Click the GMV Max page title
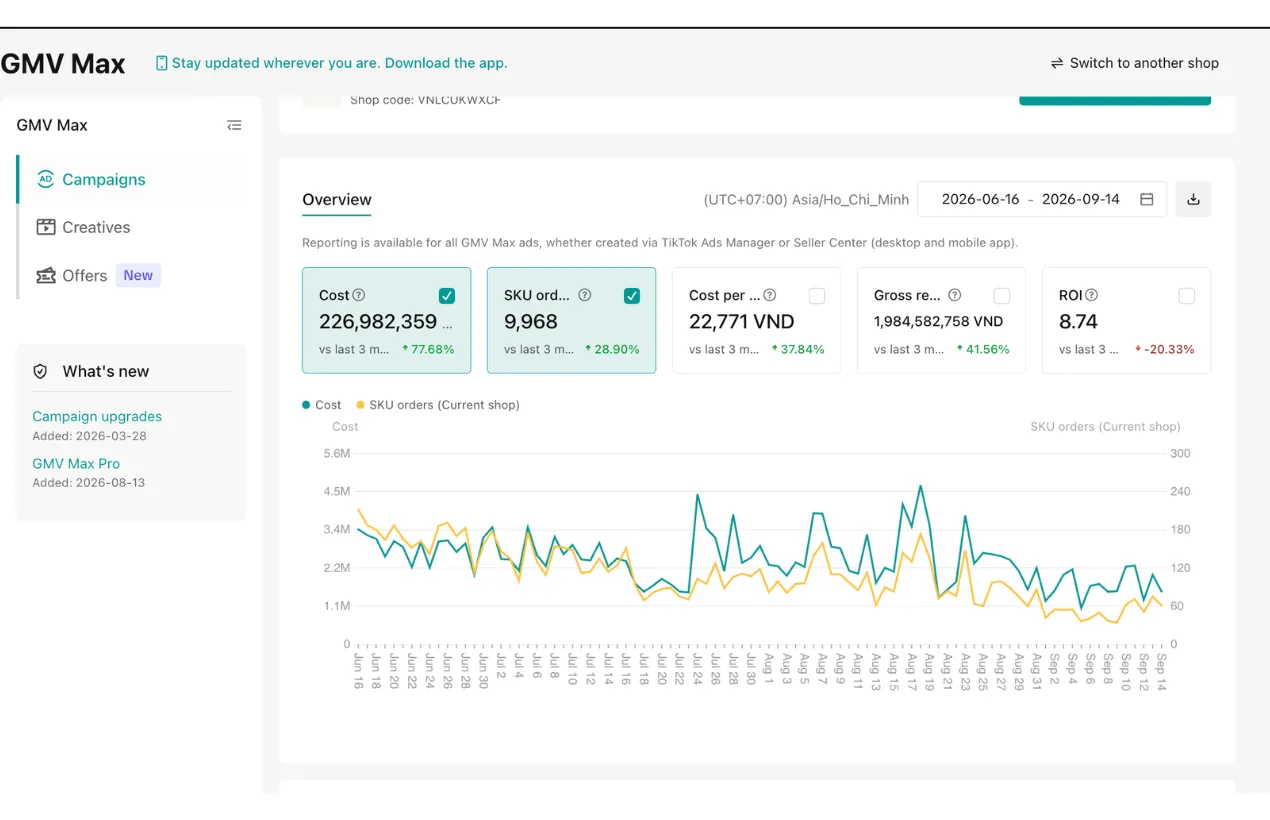 (63, 64)
